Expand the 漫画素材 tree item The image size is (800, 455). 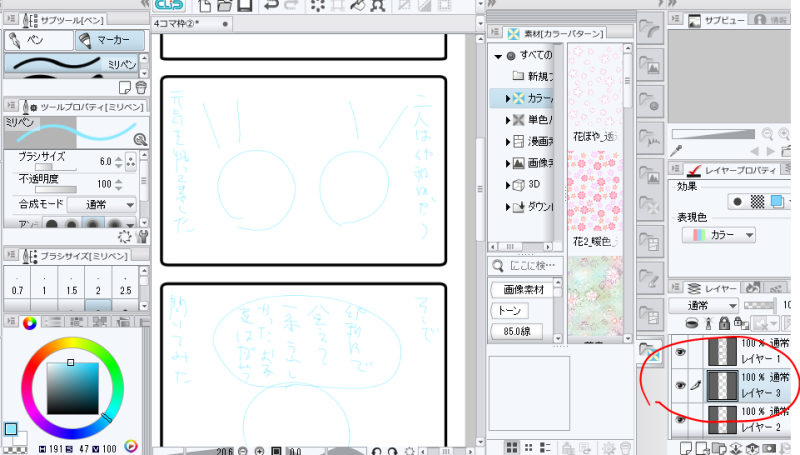(x=508, y=142)
